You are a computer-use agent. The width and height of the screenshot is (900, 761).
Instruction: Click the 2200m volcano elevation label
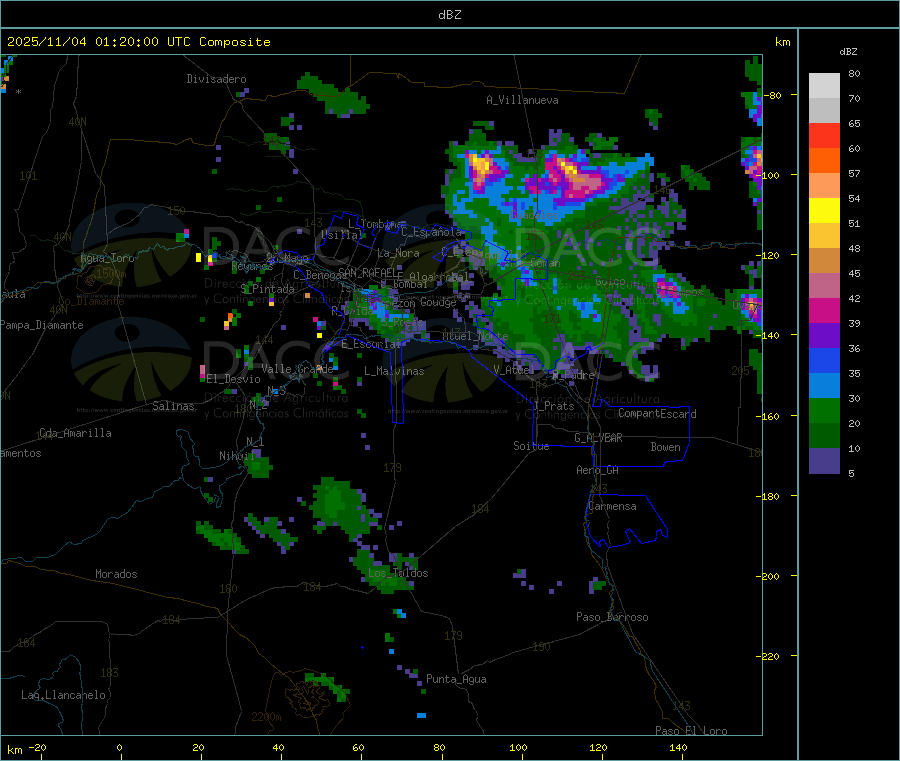click(x=266, y=717)
